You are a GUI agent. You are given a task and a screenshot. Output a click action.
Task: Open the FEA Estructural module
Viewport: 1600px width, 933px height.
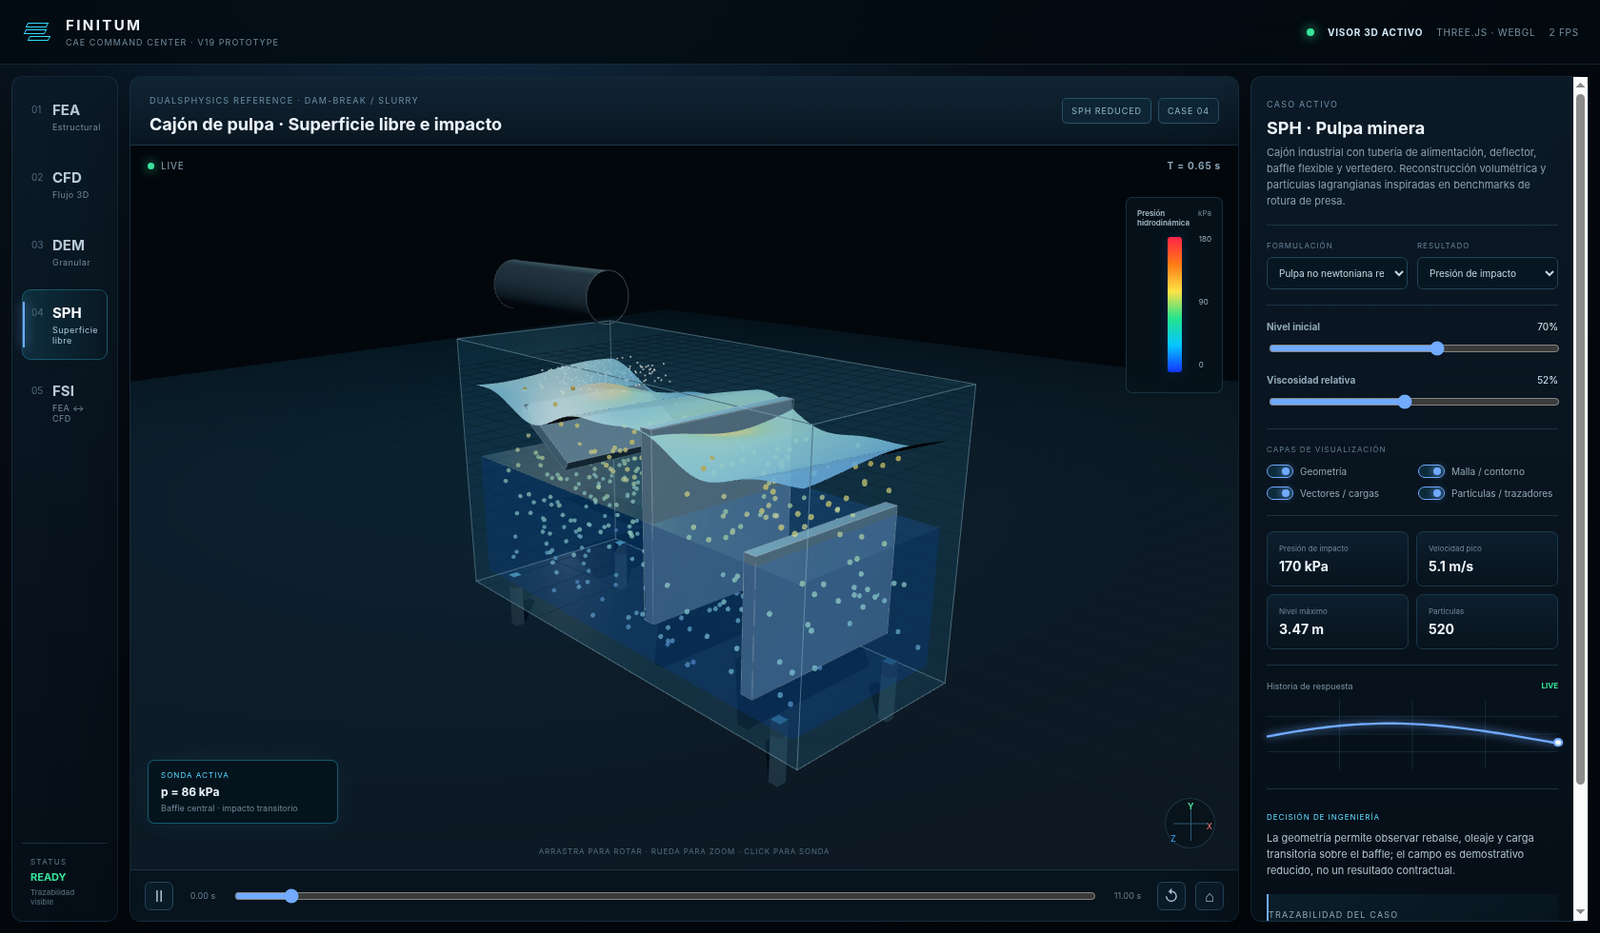65,117
